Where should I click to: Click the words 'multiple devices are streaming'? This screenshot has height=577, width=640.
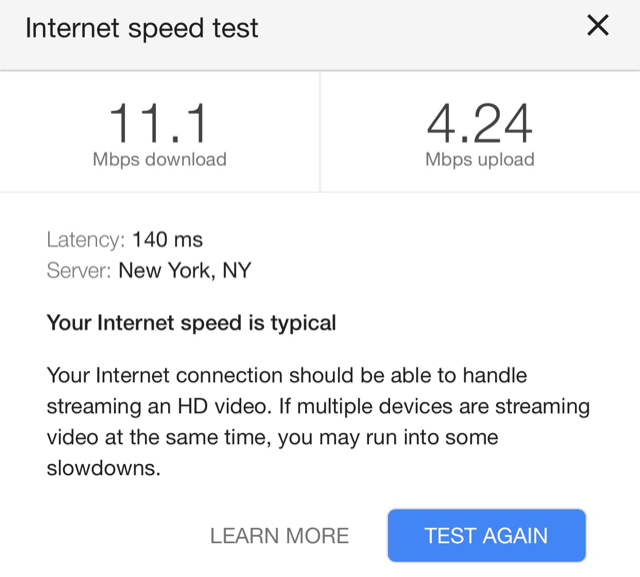[443, 406]
